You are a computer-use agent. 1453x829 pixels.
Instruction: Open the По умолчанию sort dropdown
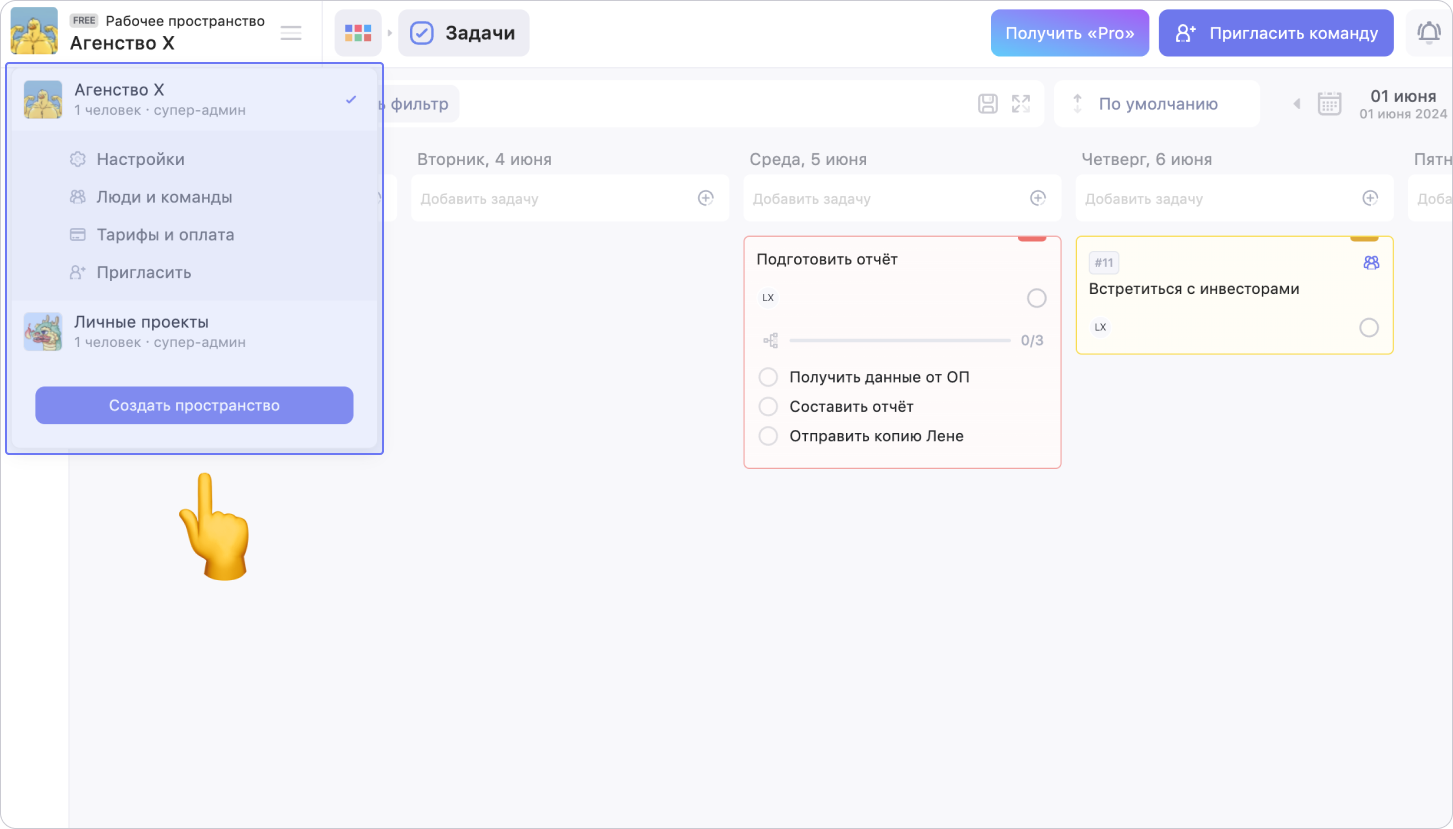click(1157, 104)
